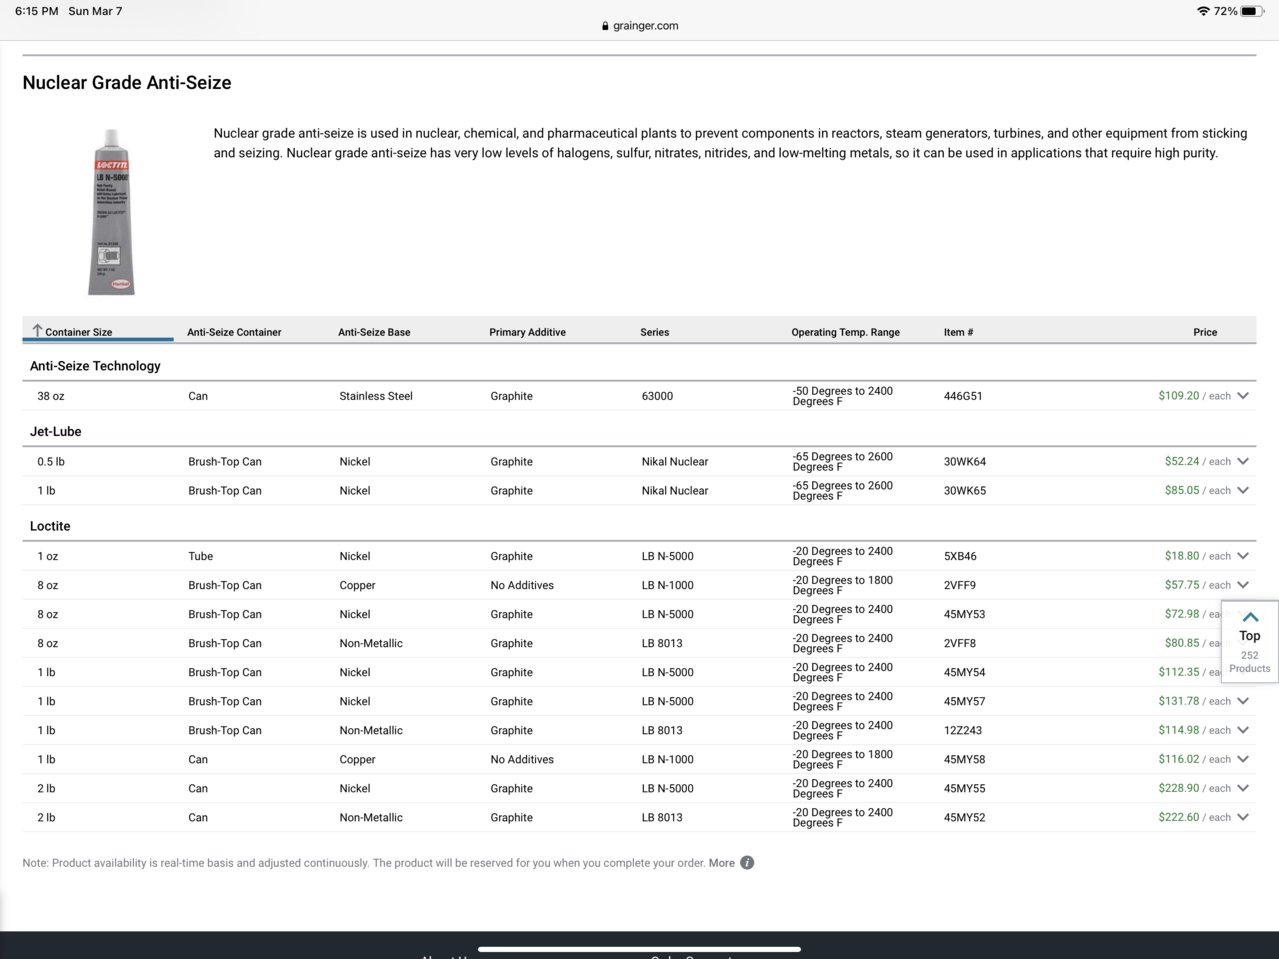Click the up chevron above Top
The height and width of the screenshot is (959, 1279).
(x=1250, y=617)
